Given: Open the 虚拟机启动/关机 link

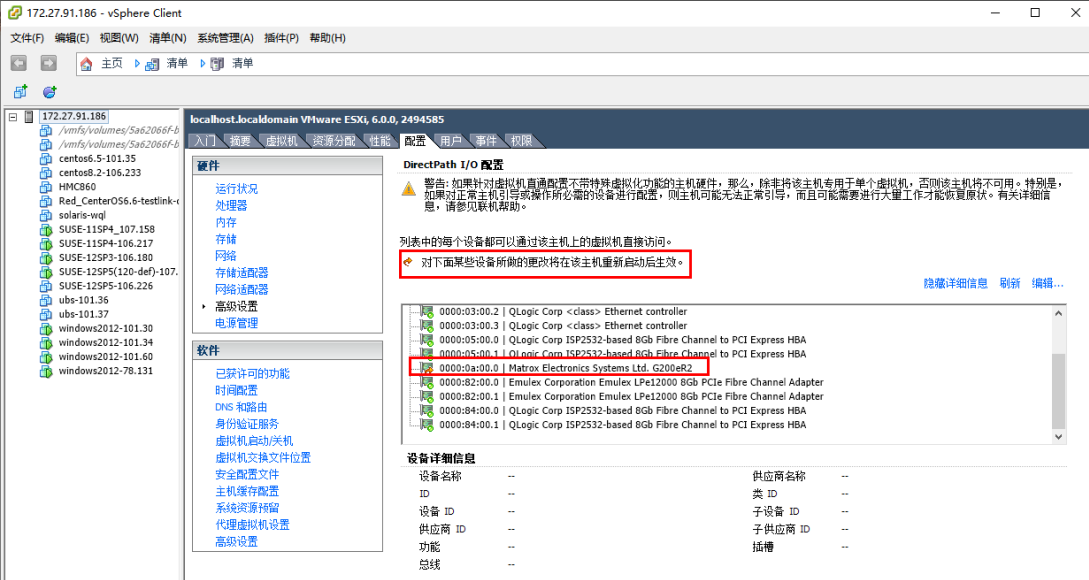Looking at the screenshot, I should pyautogui.click(x=254, y=441).
